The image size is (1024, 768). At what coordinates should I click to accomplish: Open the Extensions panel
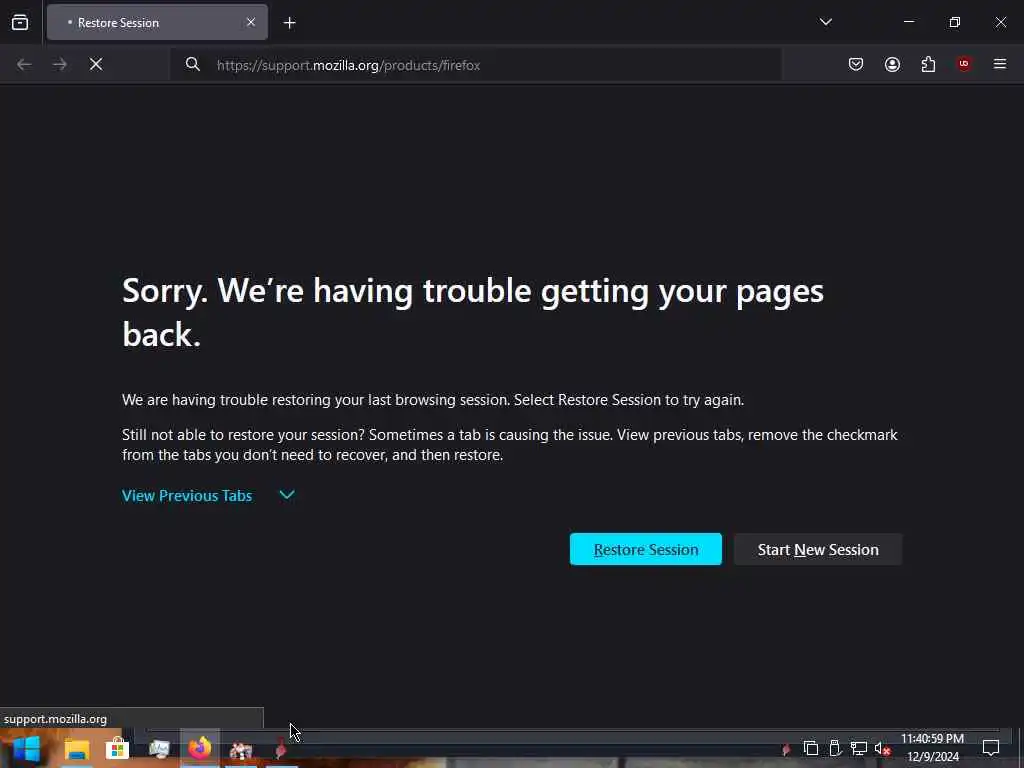pyautogui.click(x=928, y=64)
